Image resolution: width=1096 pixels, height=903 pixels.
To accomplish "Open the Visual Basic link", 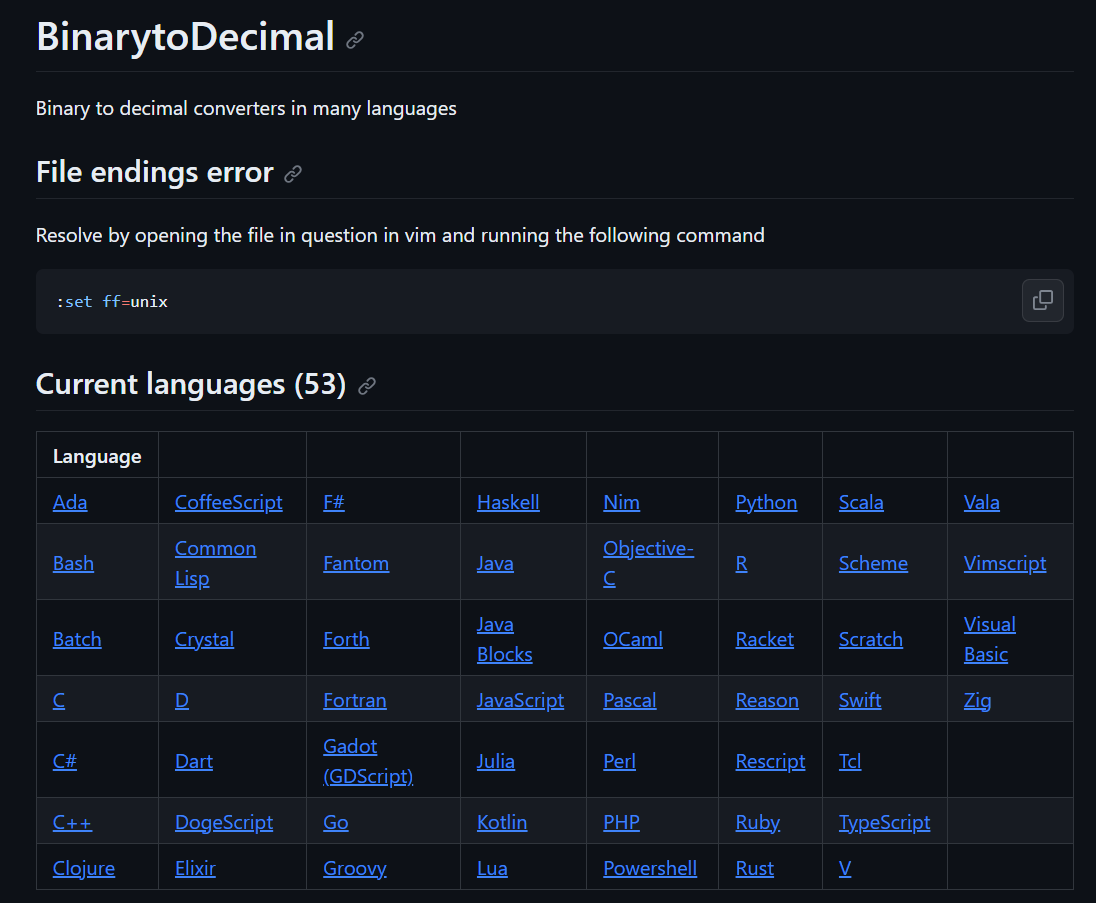I will pyautogui.click(x=990, y=640).
